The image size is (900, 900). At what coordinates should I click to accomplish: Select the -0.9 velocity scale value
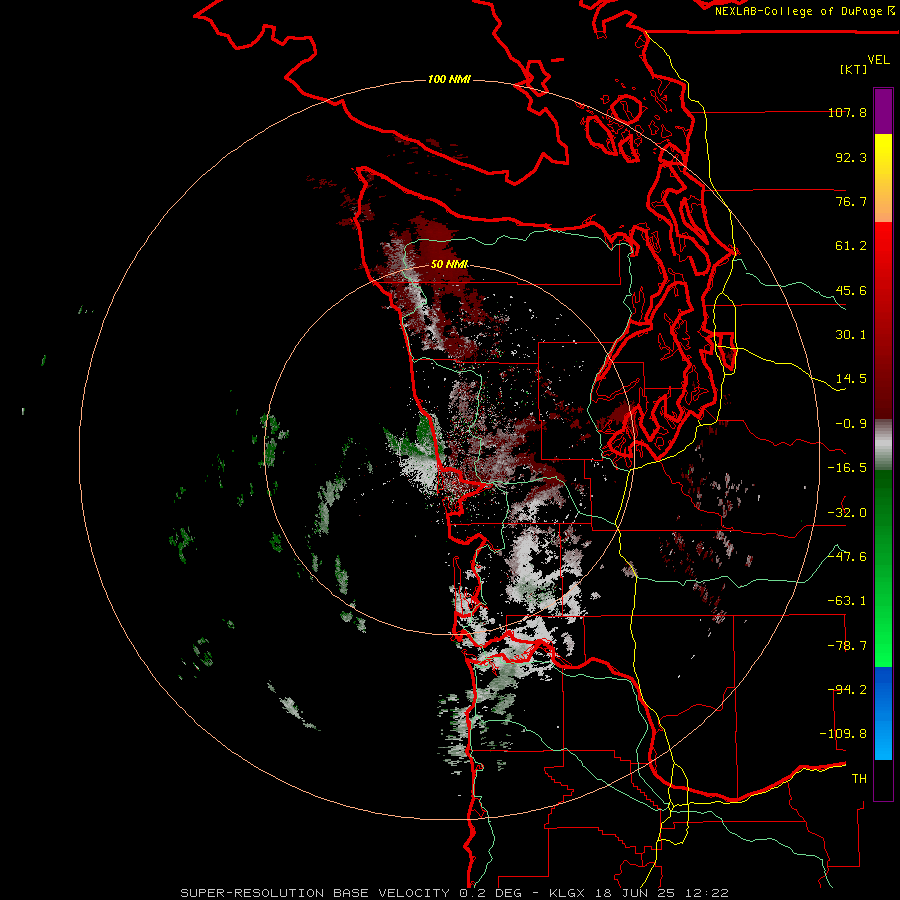click(x=851, y=424)
